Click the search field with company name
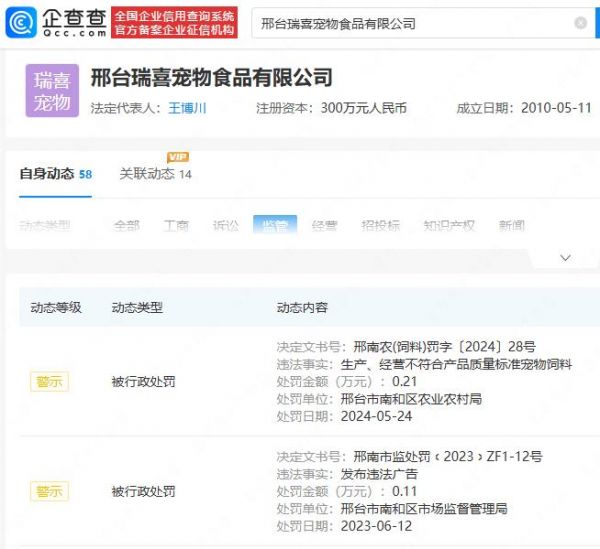600x549 pixels. [423, 23]
